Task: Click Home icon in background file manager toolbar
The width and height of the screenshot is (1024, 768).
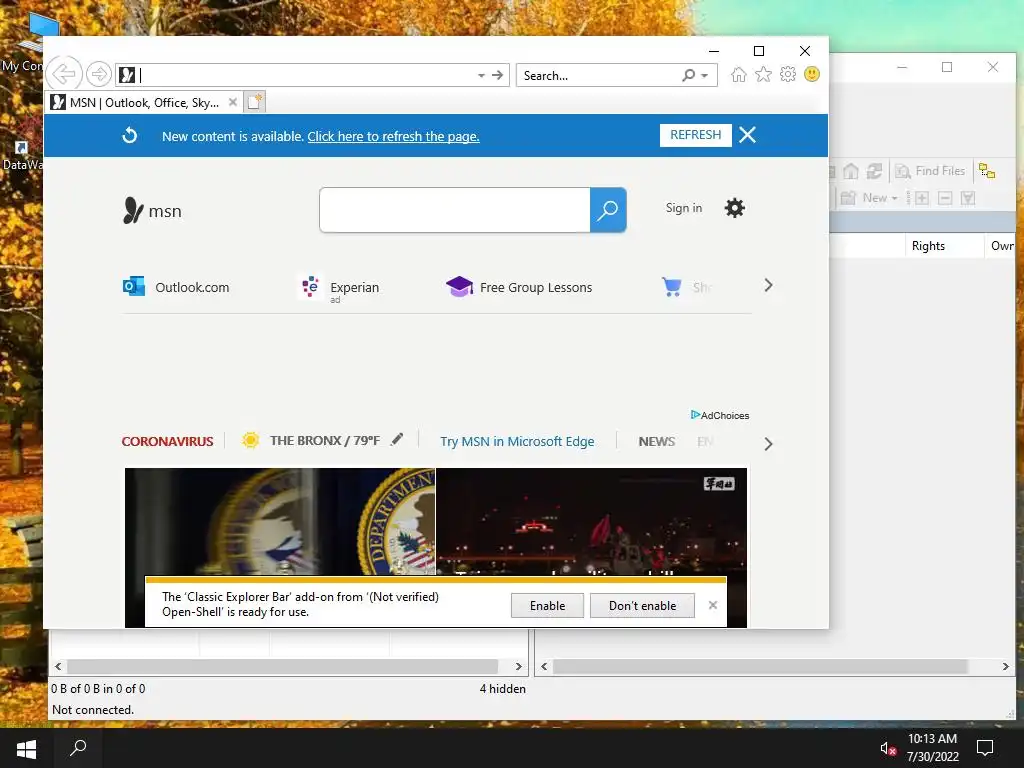Action: [x=851, y=171]
